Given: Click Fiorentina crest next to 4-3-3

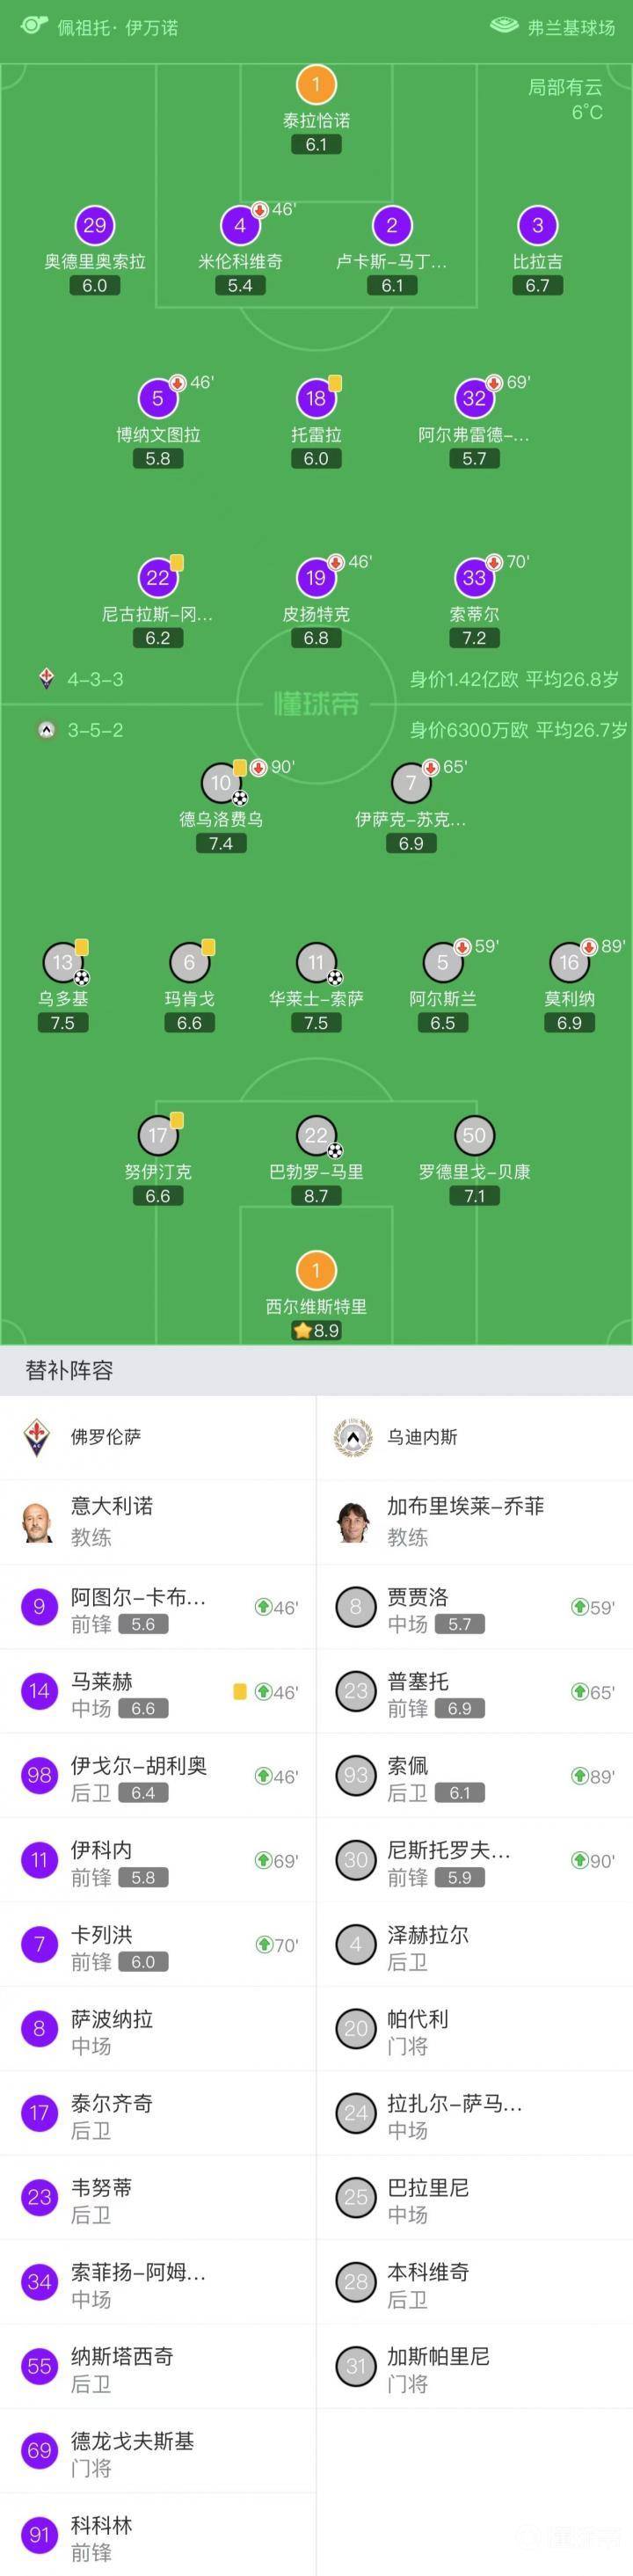Looking at the screenshot, I should (x=46, y=679).
